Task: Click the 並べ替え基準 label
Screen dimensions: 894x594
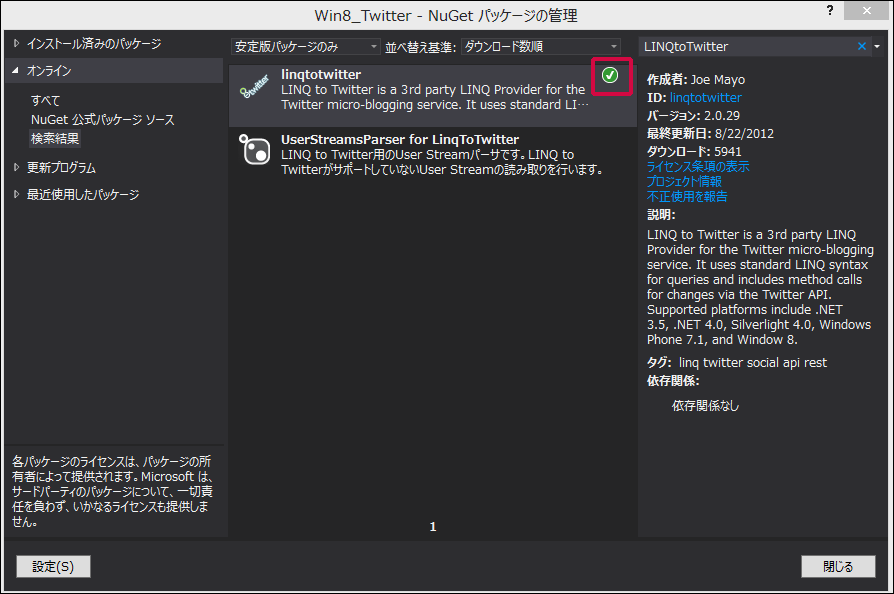Action: 420,47
